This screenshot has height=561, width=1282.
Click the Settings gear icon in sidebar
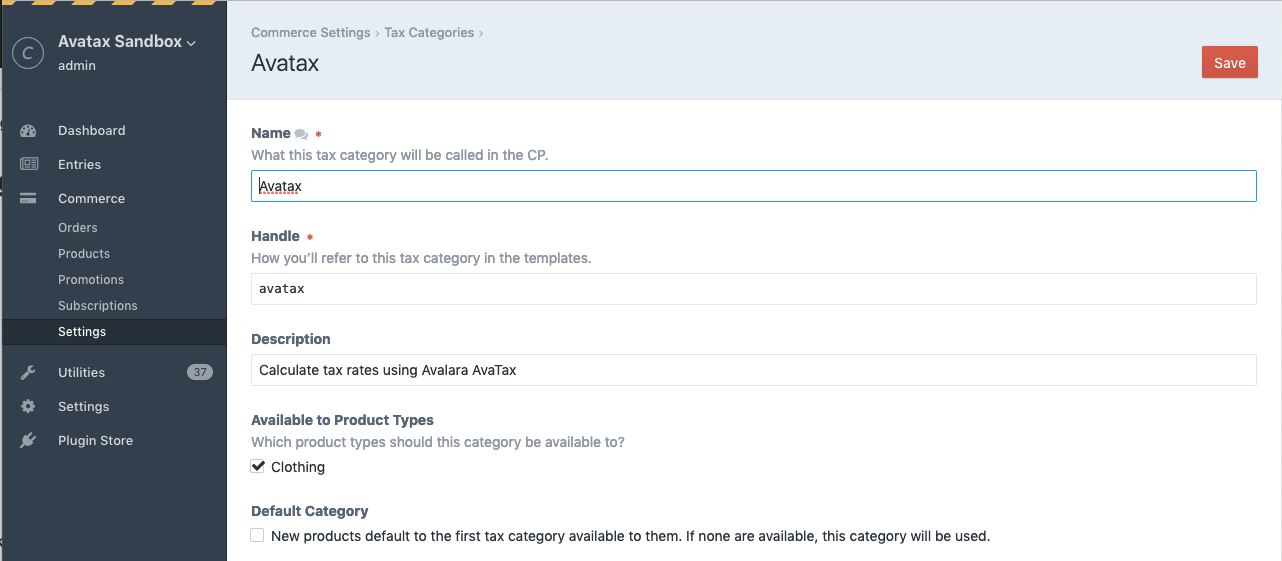point(28,407)
